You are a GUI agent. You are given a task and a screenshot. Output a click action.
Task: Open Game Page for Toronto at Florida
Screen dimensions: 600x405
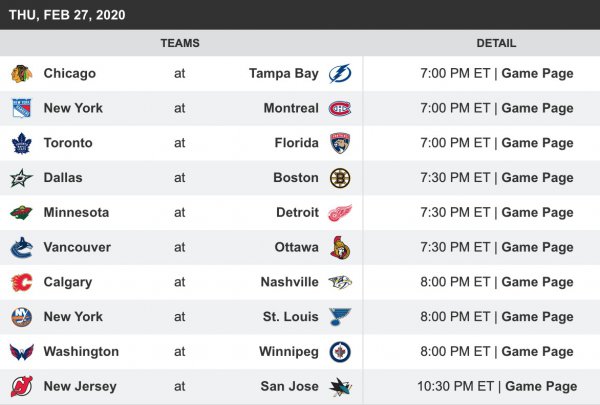pyautogui.click(x=537, y=143)
